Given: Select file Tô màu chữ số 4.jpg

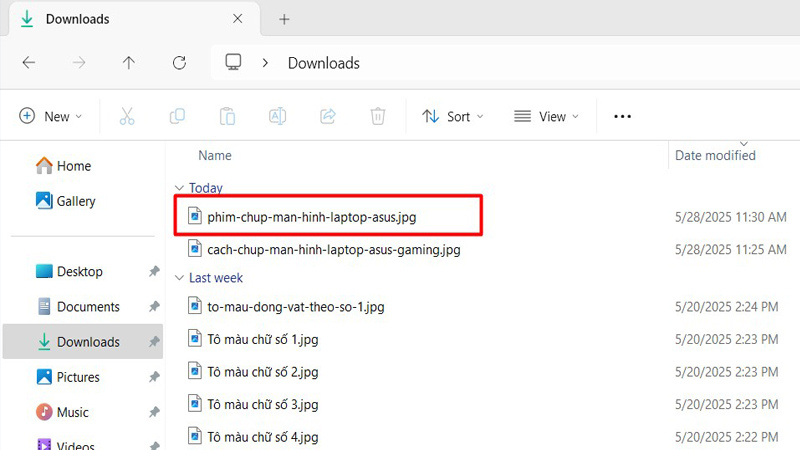Looking at the screenshot, I should coord(263,437).
